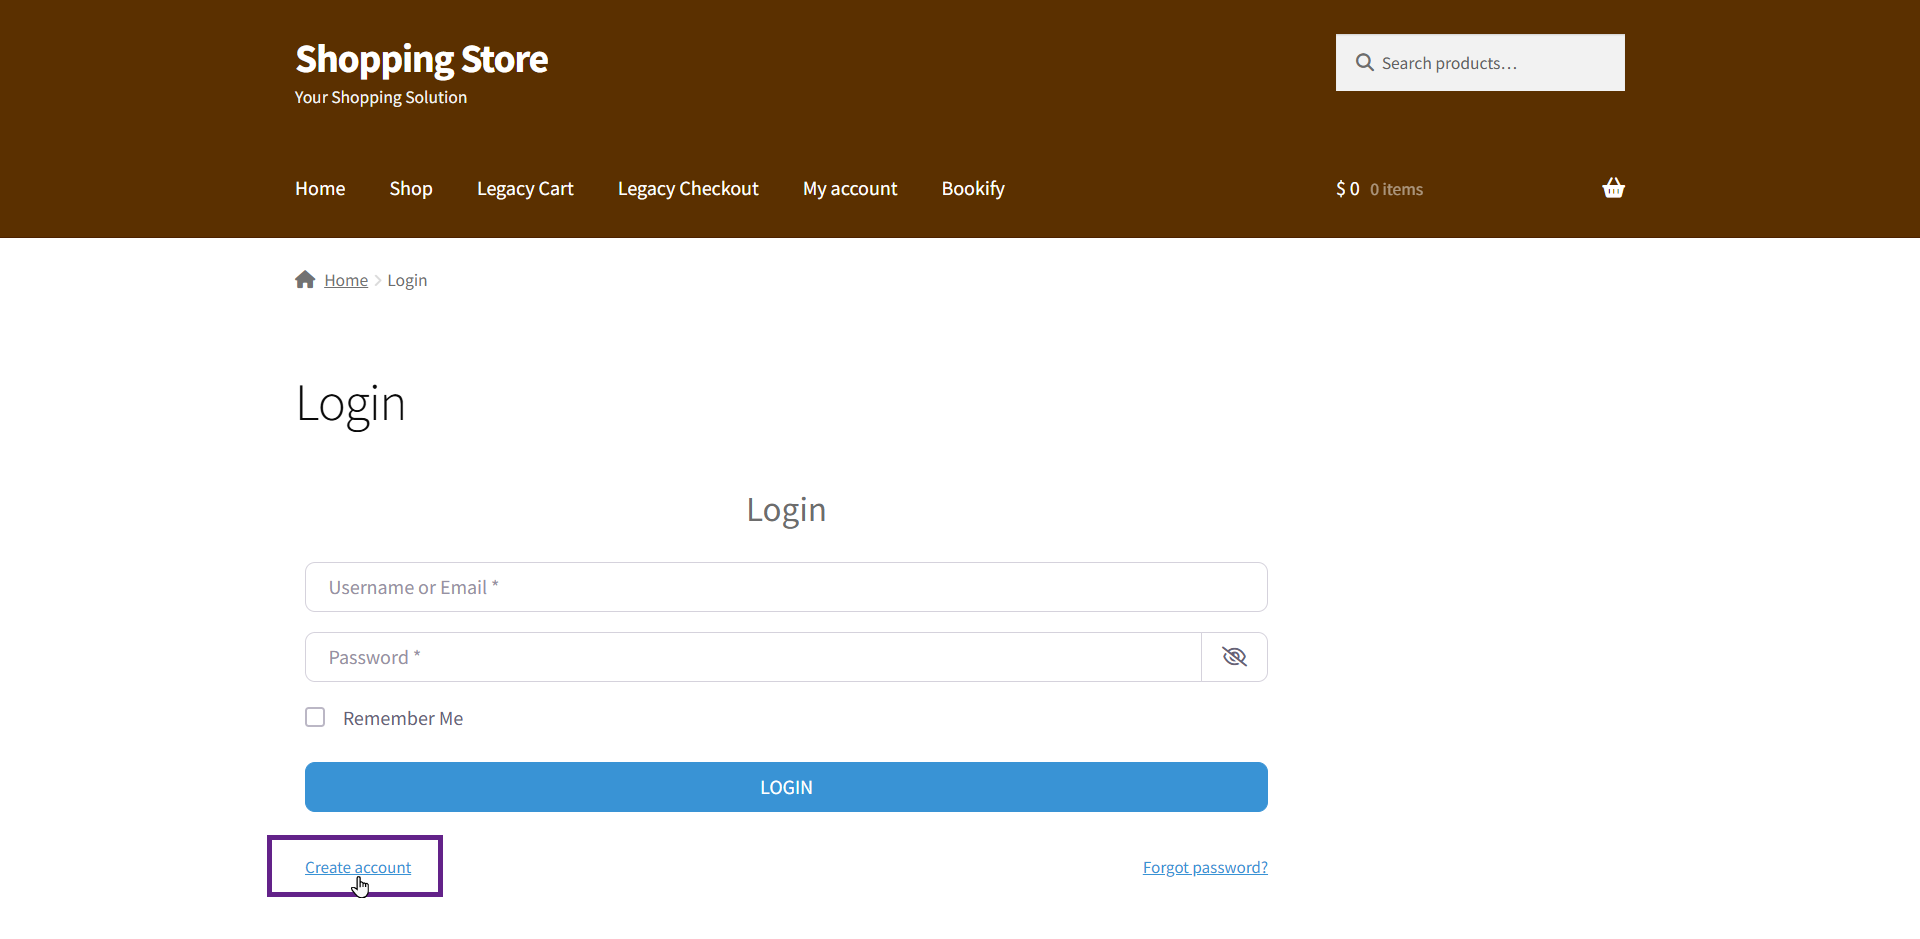Open the Forgot password? link
This screenshot has width=1920, height=939.
(1205, 867)
